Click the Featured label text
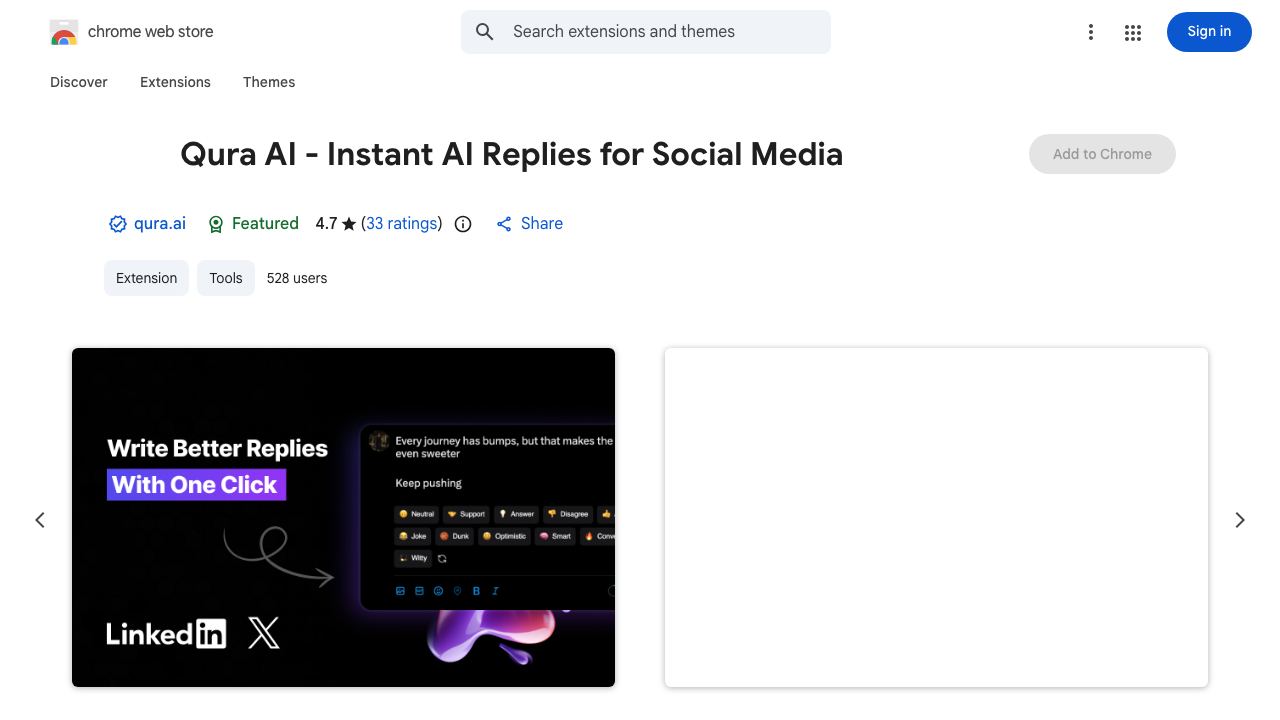This screenshot has height=720, width=1280. (265, 224)
